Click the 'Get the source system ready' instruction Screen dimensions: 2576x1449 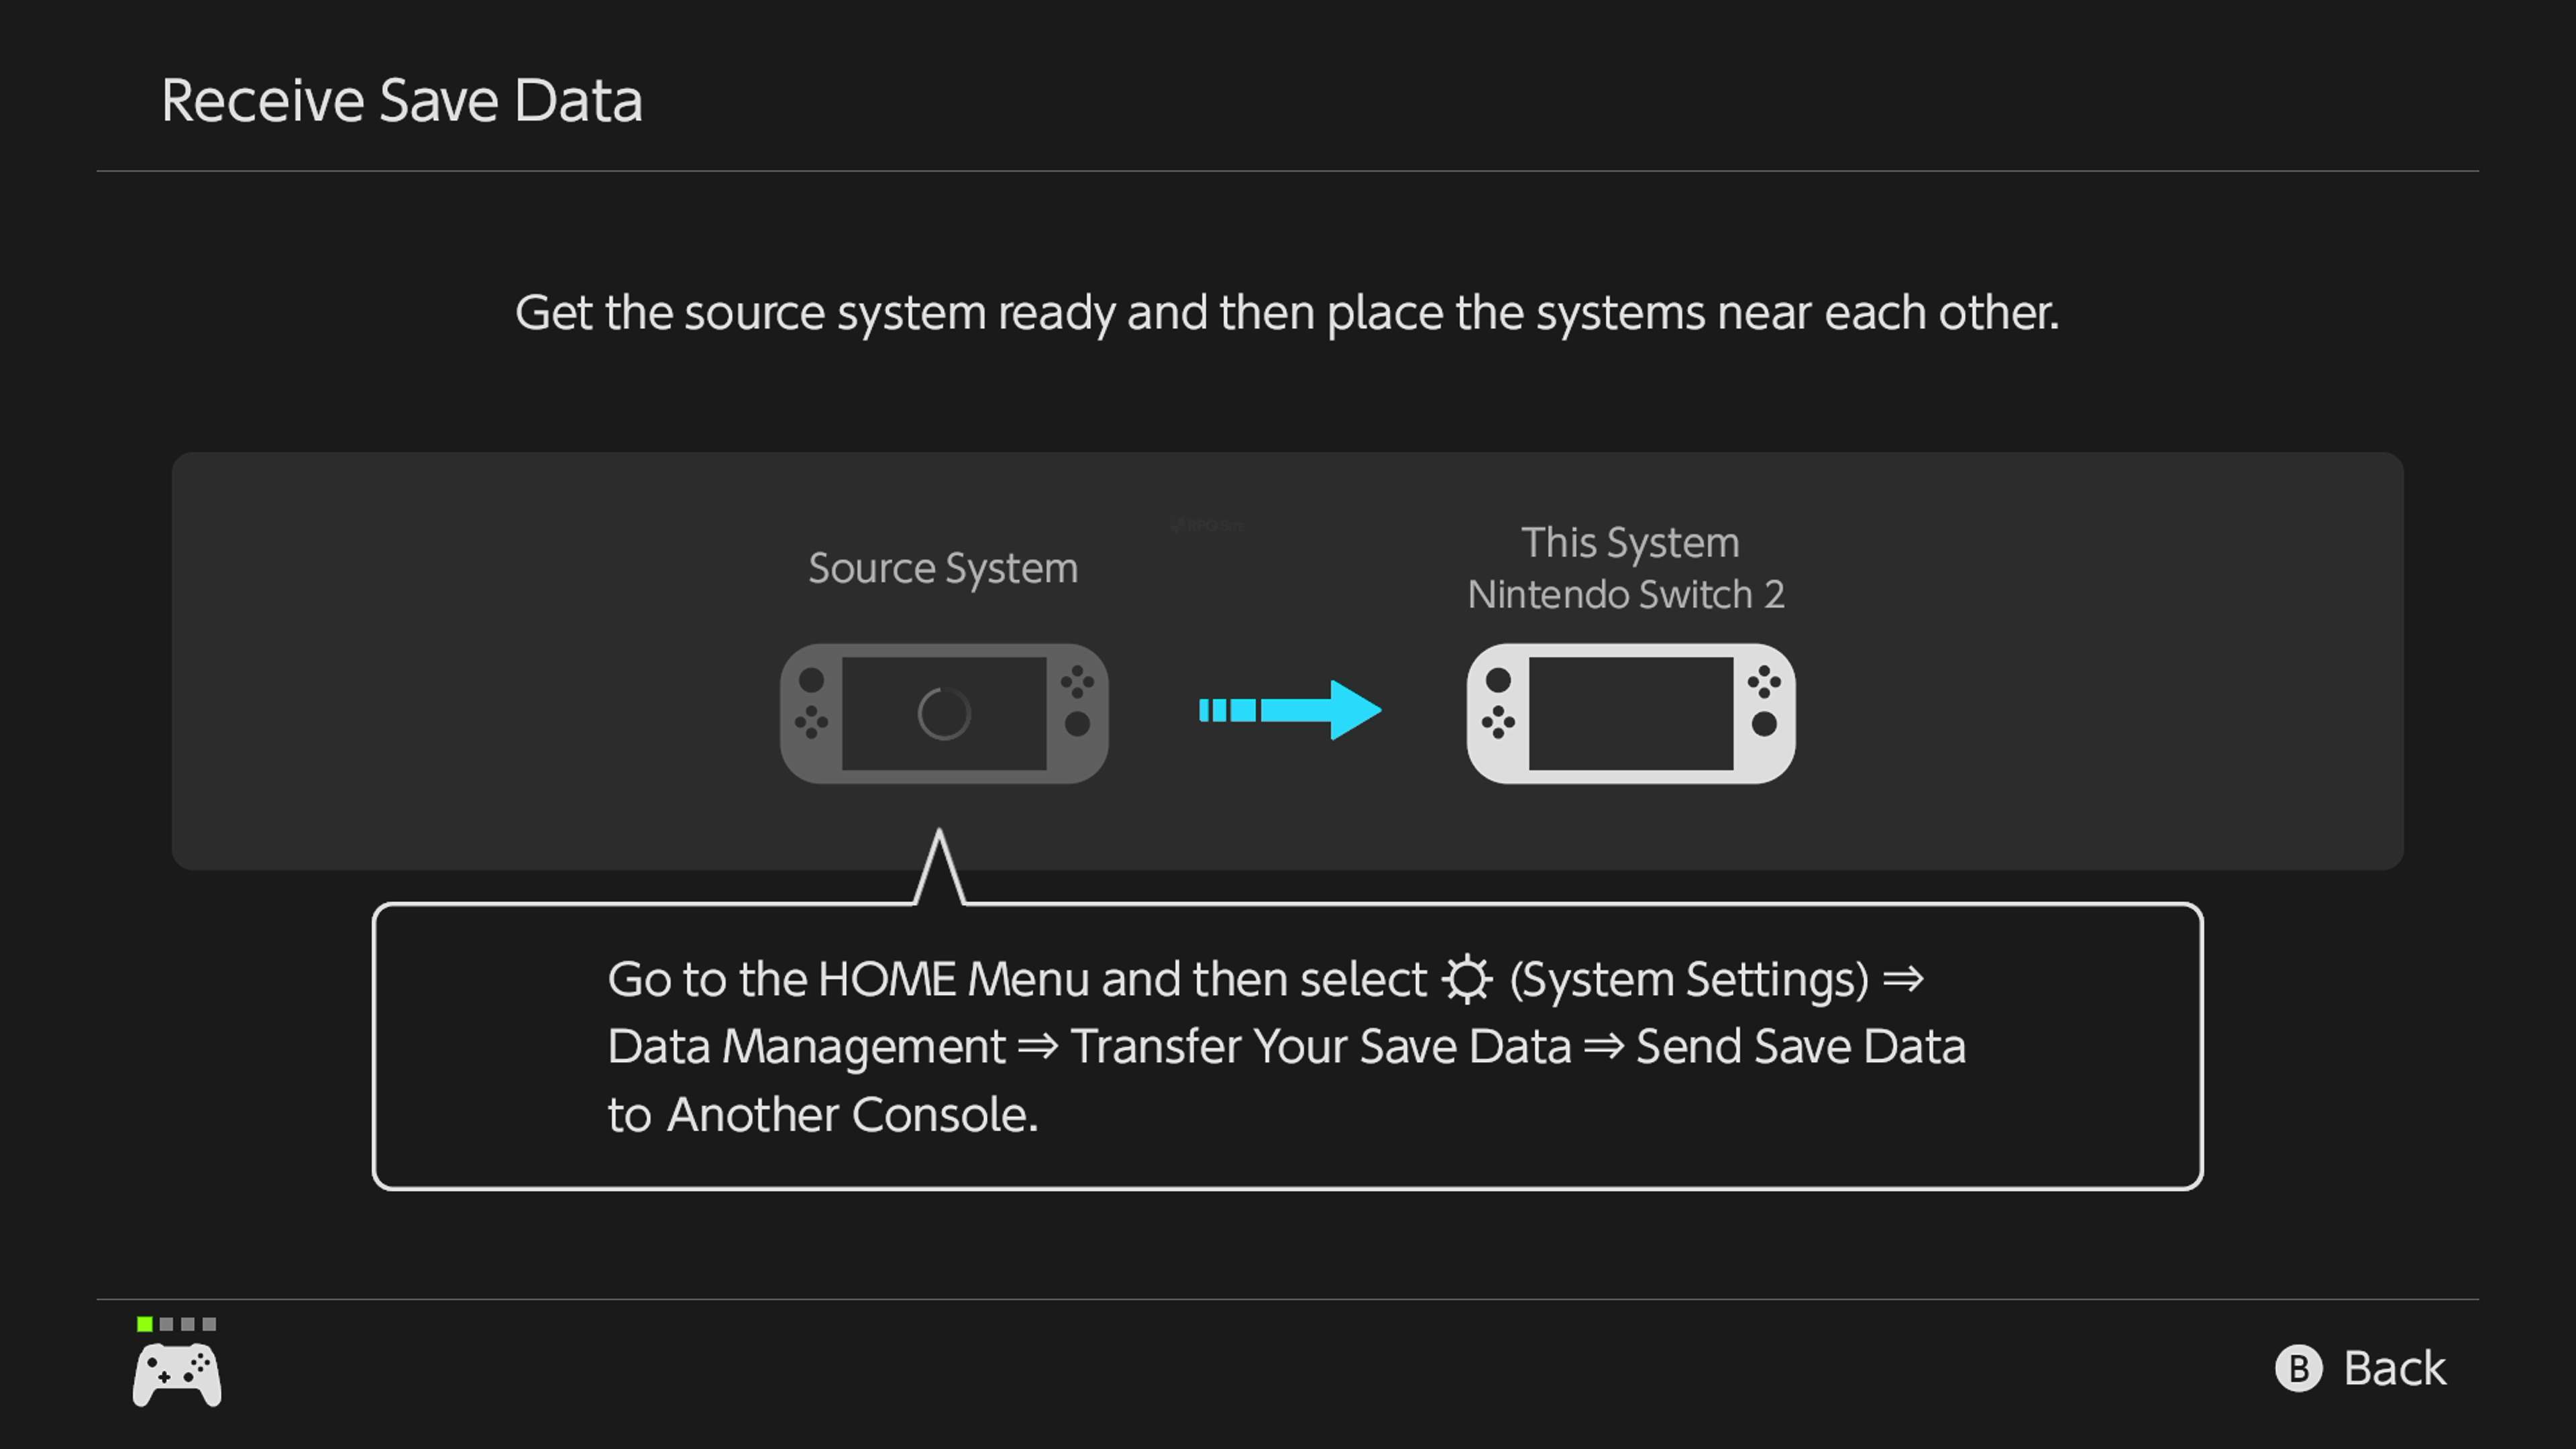coord(1287,313)
